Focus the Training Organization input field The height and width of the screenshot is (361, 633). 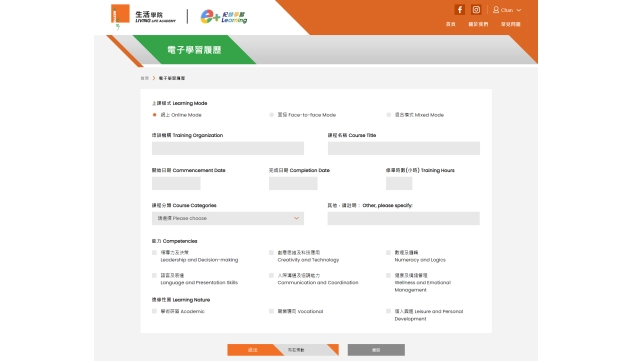(228, 148)
